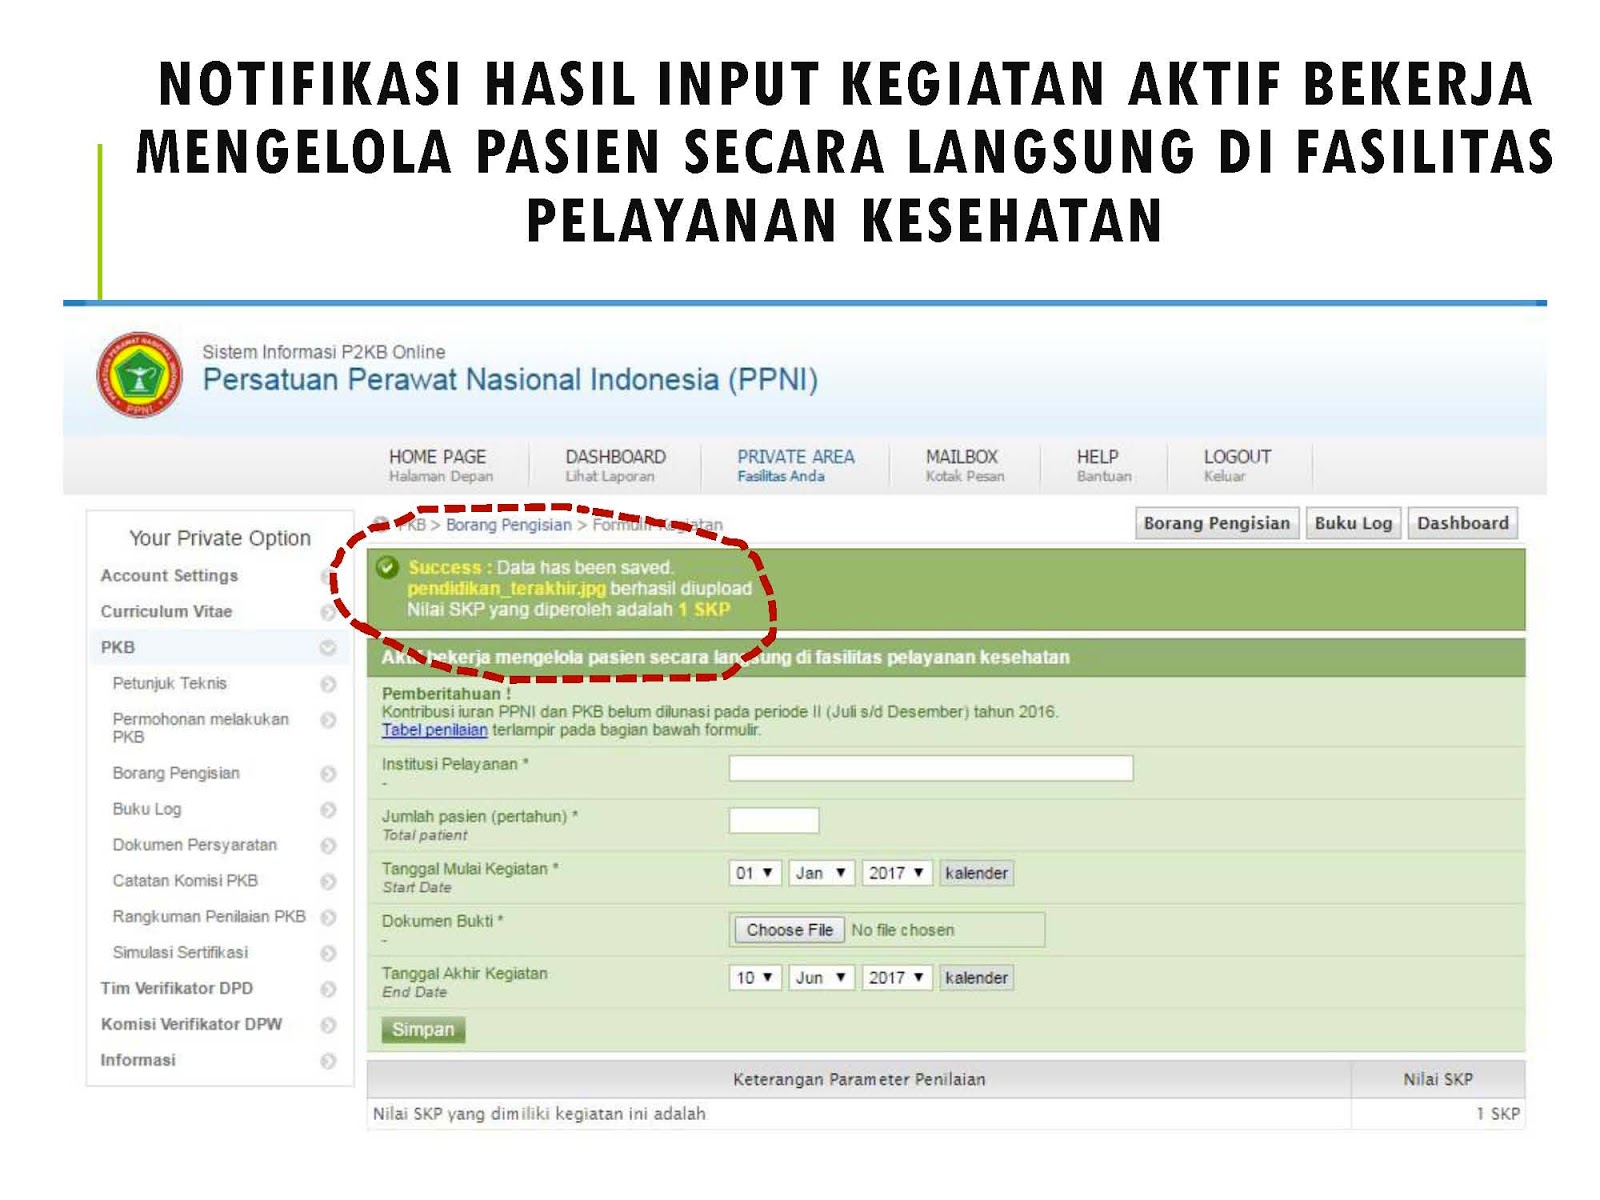This screenshot has width=1600, height=1200.
Task: Click arrow icon beside Informasi
Action: 328,1061
